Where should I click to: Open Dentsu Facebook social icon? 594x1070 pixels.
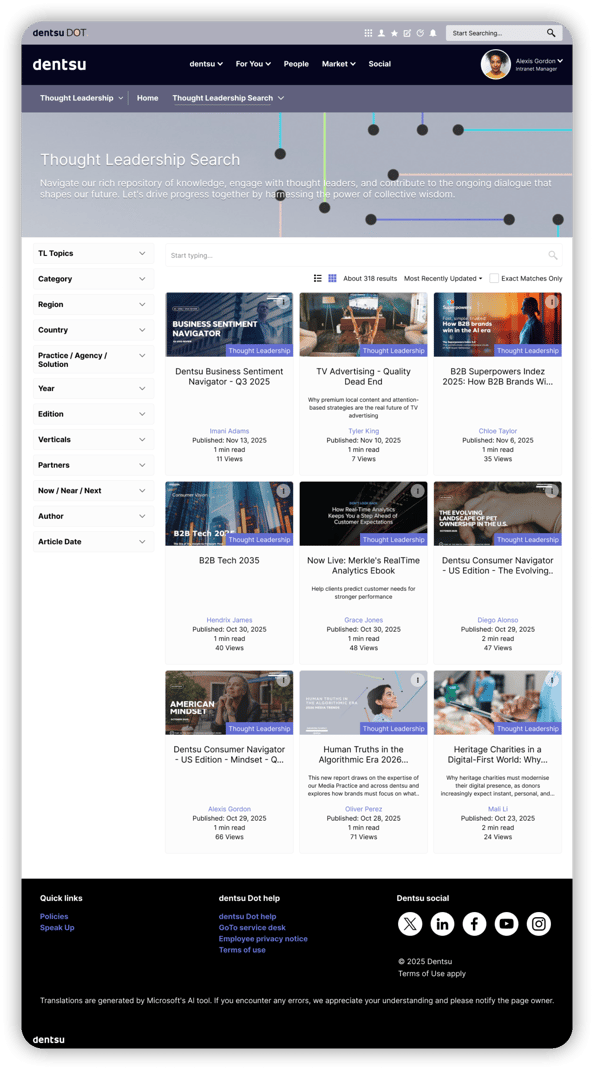(475, 924)
